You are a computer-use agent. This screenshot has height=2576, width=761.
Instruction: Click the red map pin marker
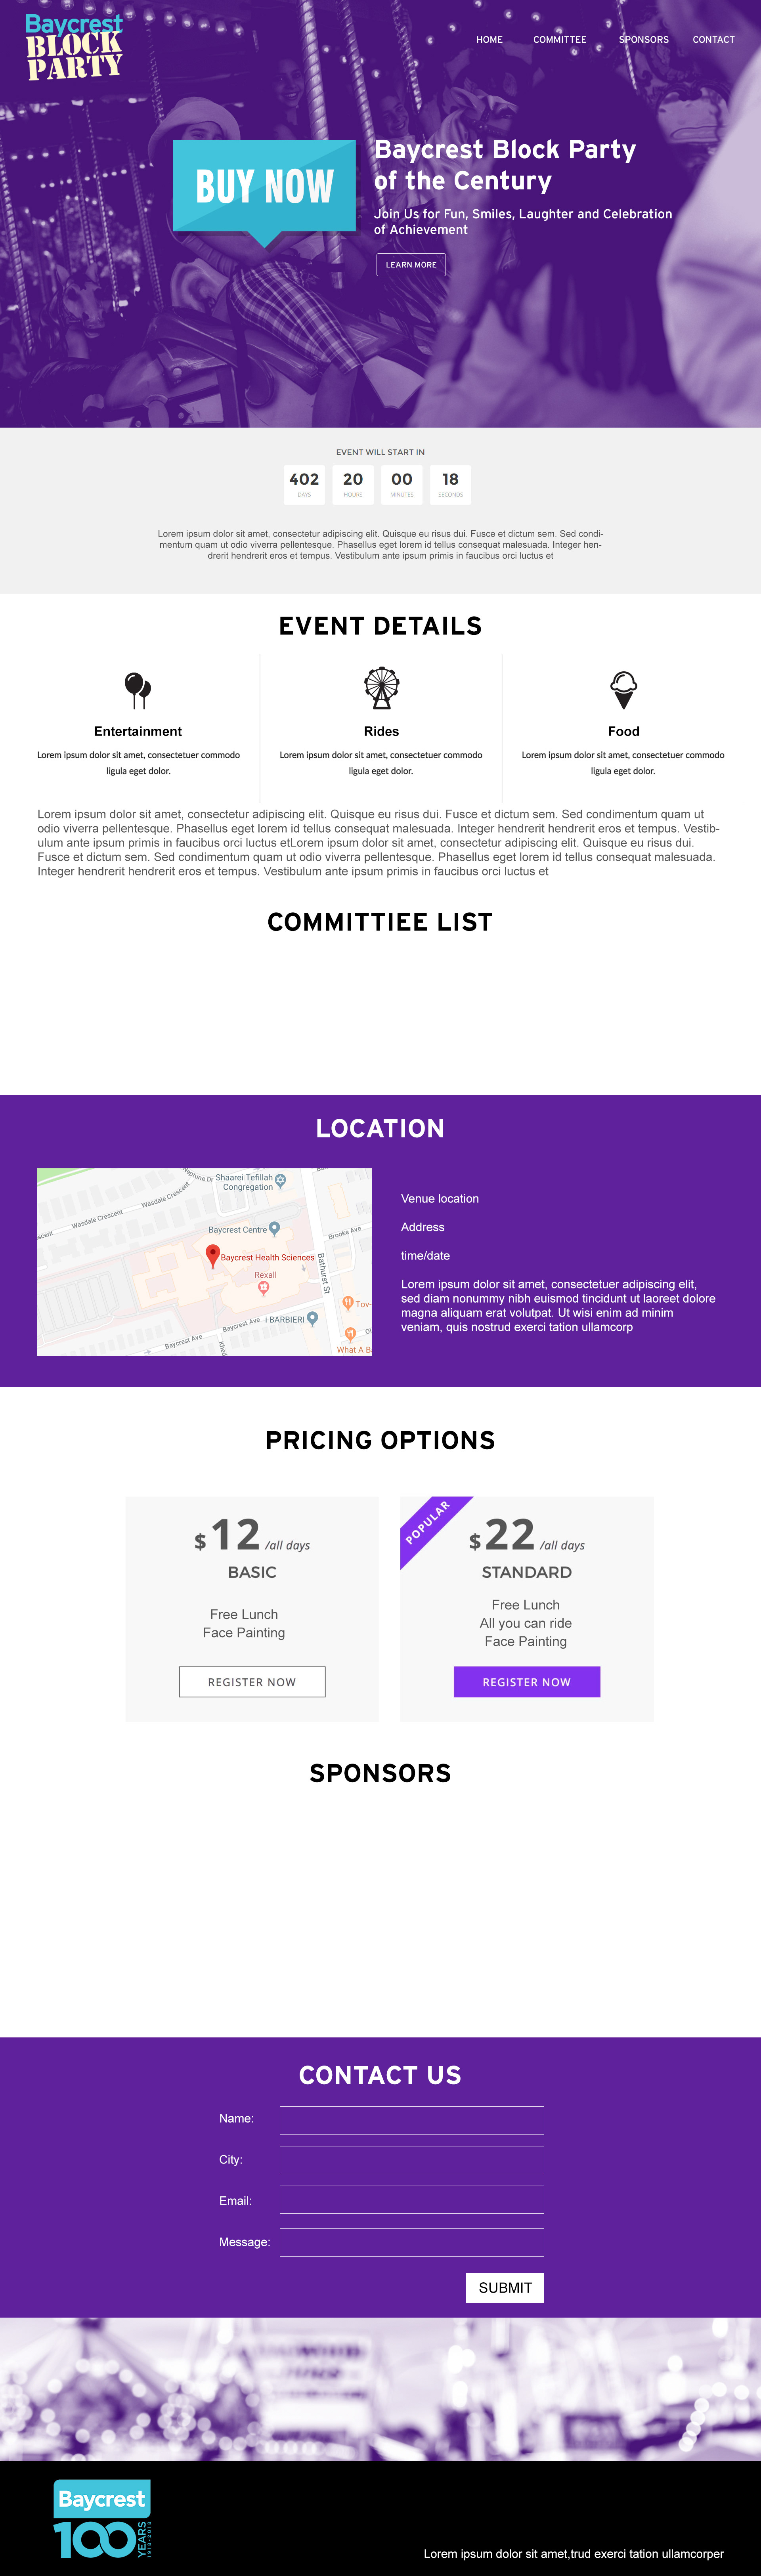[x=212, y=1256]
